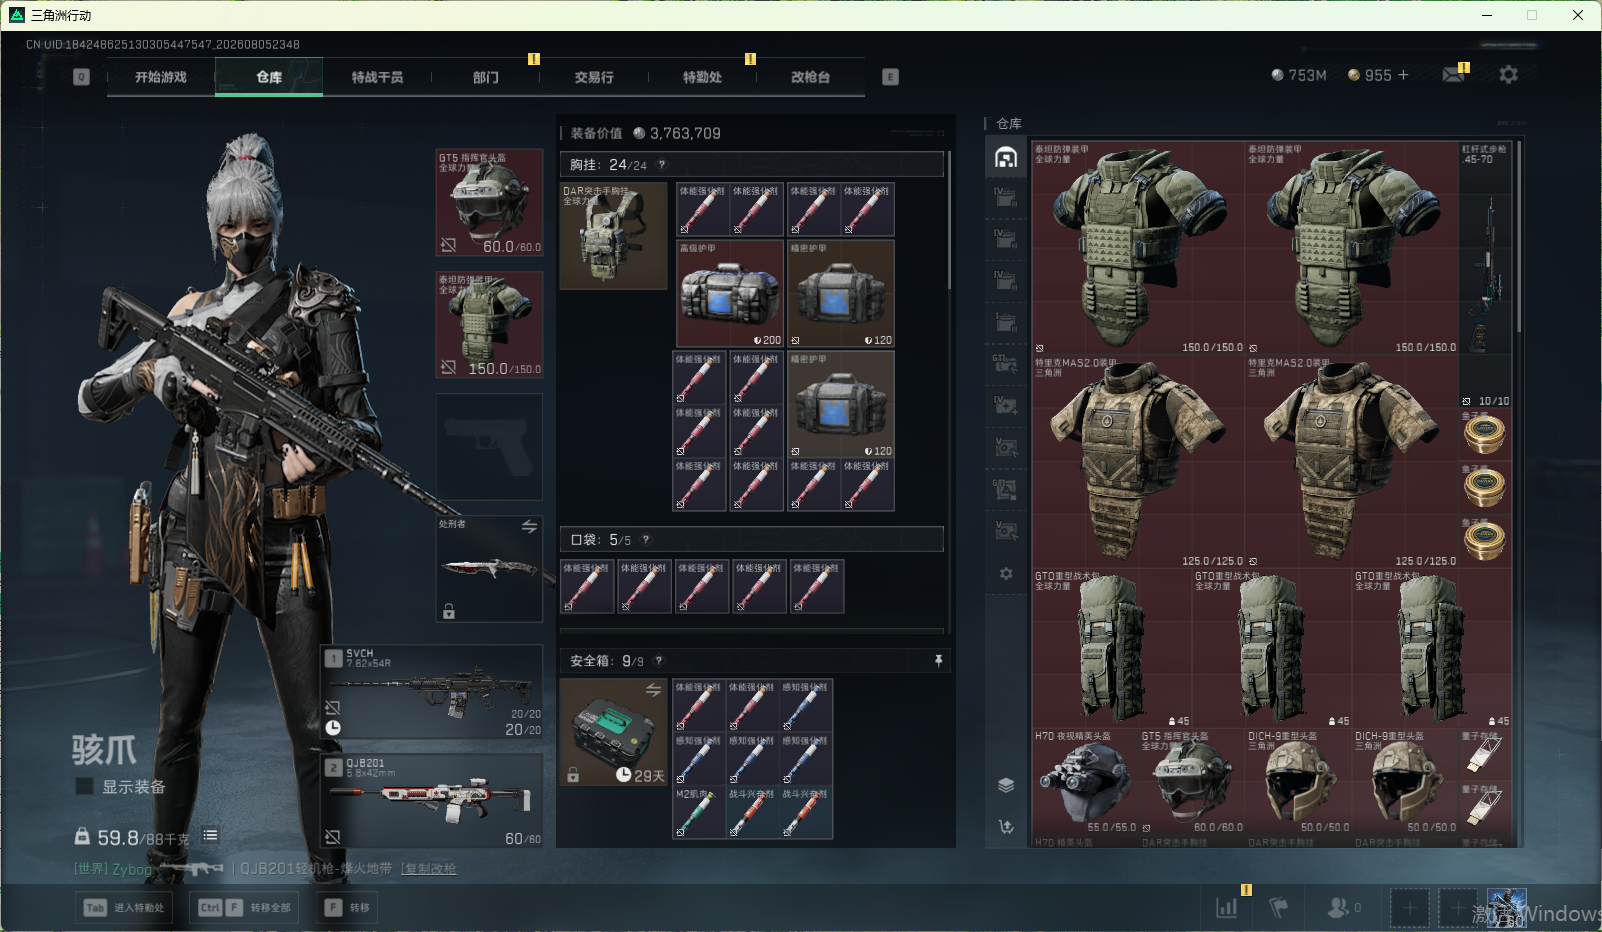Open game settings via top-right gear icon
The height and width of the screenshot is (932, 1602).
tap(1508, 75)
